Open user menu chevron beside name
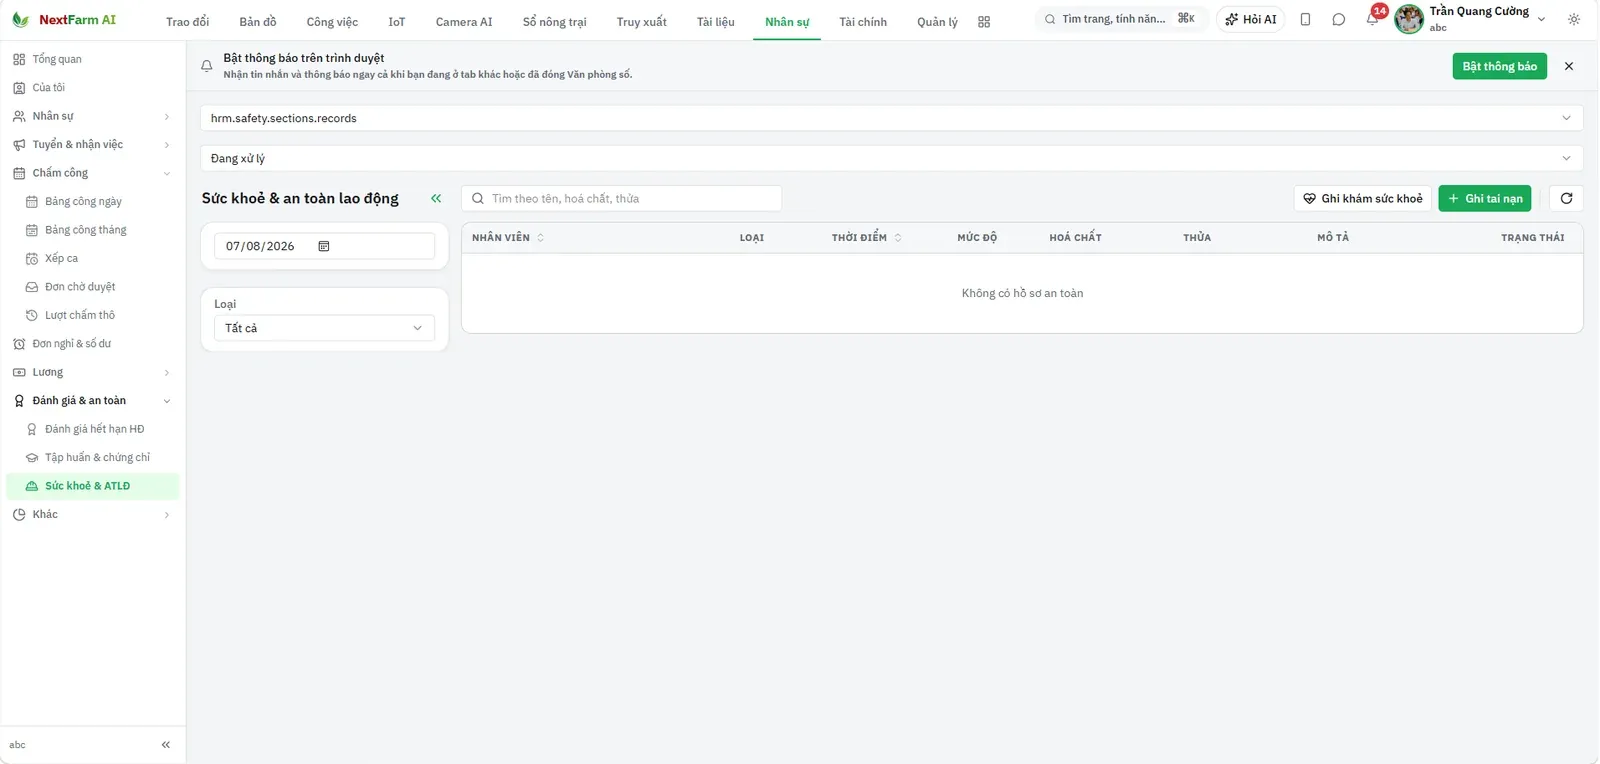 [x=1541, y=19]
